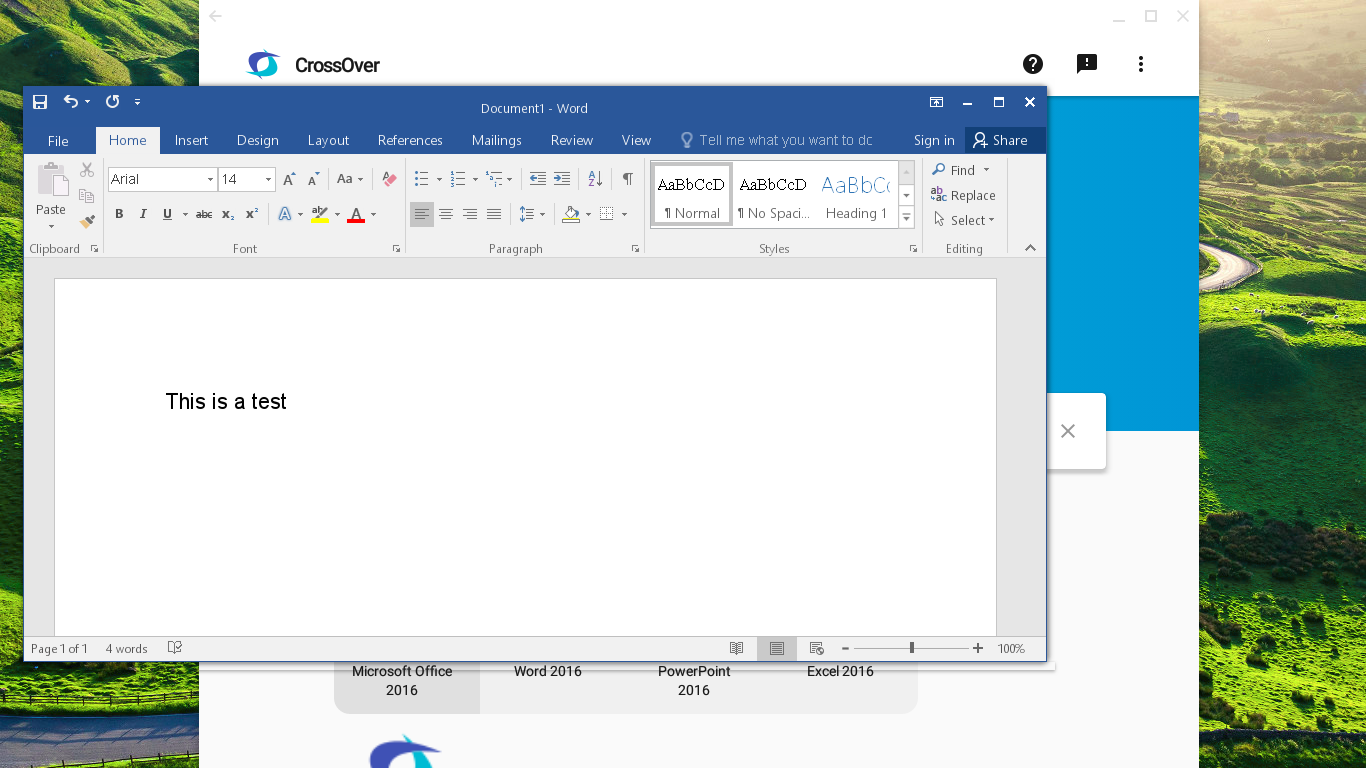Image resolution: width=1366 pixels, height=768 pixels.
Task: Open the font size dropdown
Action: tap(268, 180)
